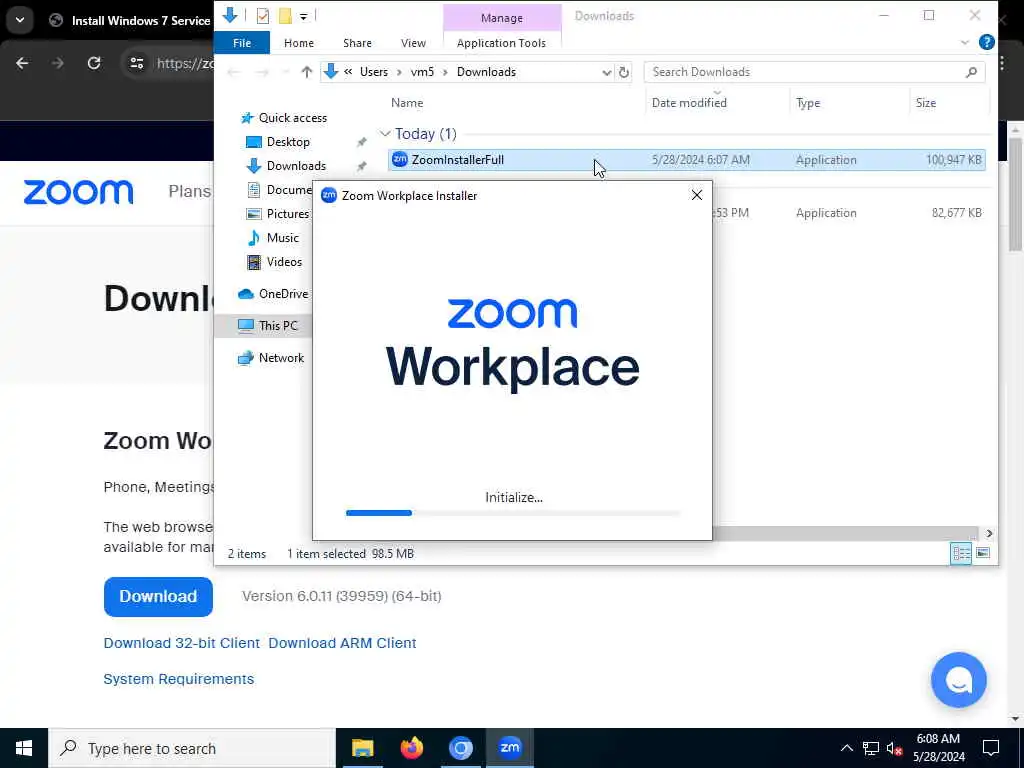The width and height of the screenshot is (1024, 768).
Task: Sort files by Date modified column
Action: click(689, 103)
